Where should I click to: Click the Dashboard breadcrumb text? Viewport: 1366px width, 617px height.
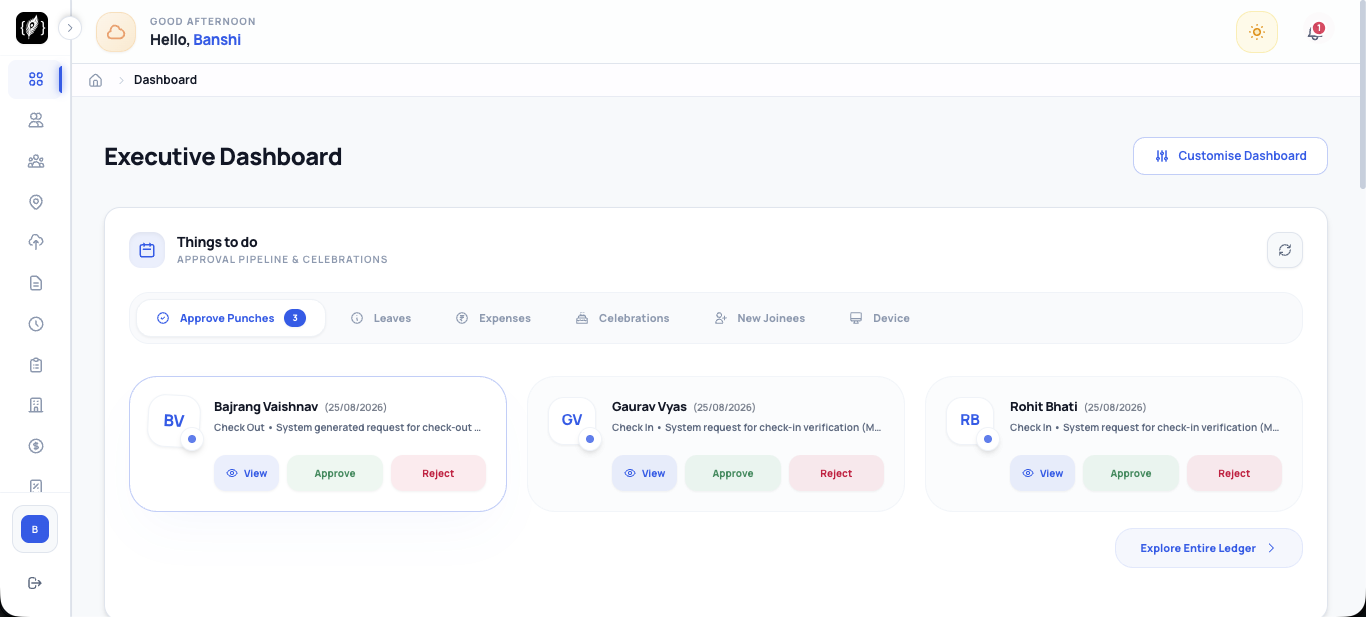pos(165,80)
